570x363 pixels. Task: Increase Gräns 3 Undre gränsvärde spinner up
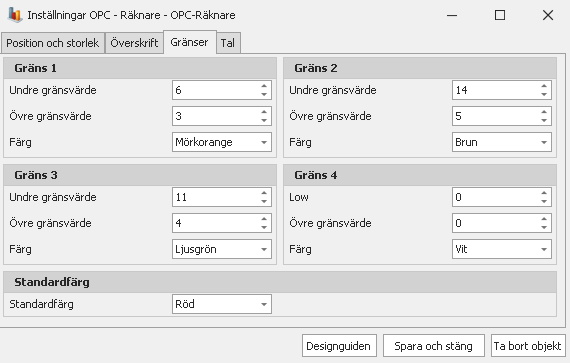(x=264, y=193)
